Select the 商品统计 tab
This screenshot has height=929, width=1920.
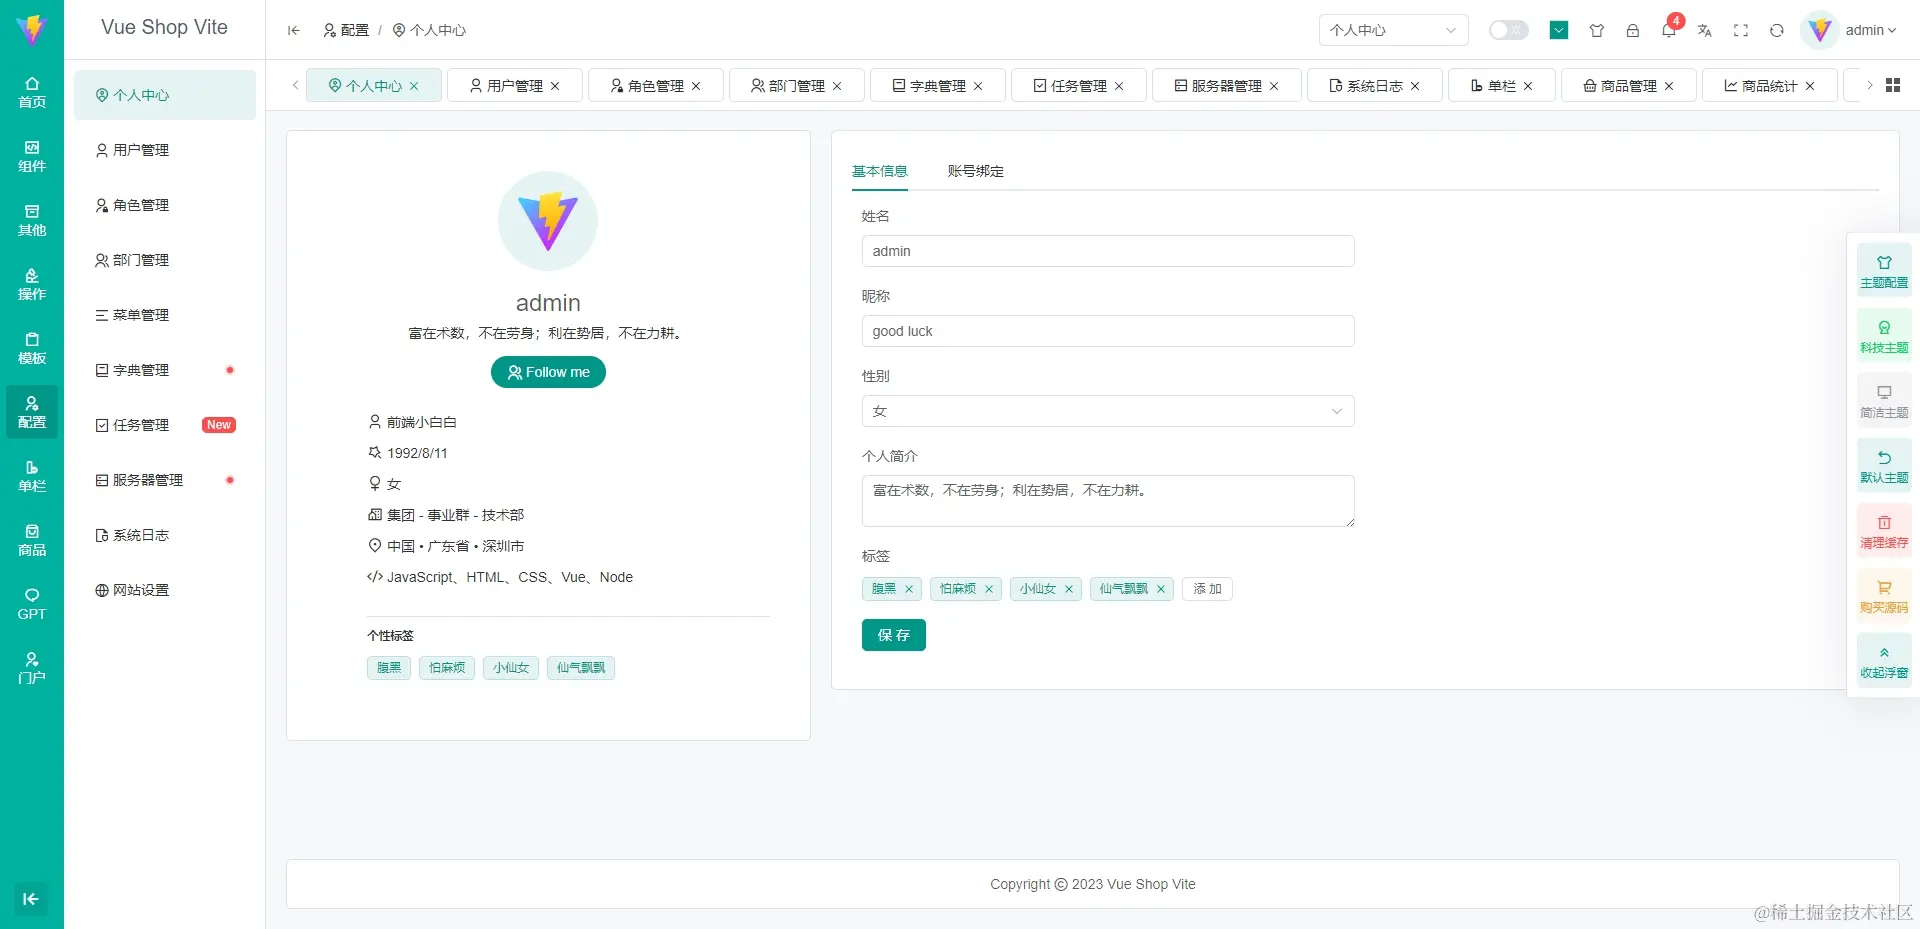click(1768, 85)
